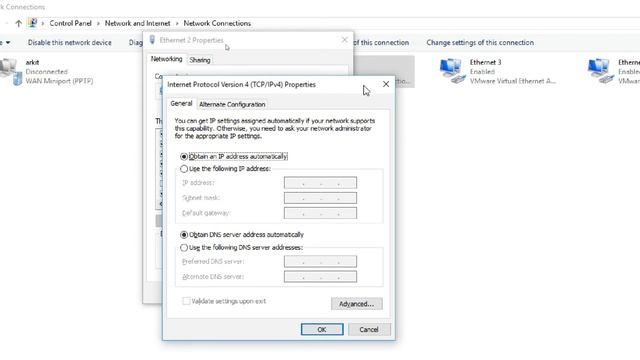Click the Alternate DNS server field
The width and height of the screenshot is (640, 360).
tap(320, 277)
